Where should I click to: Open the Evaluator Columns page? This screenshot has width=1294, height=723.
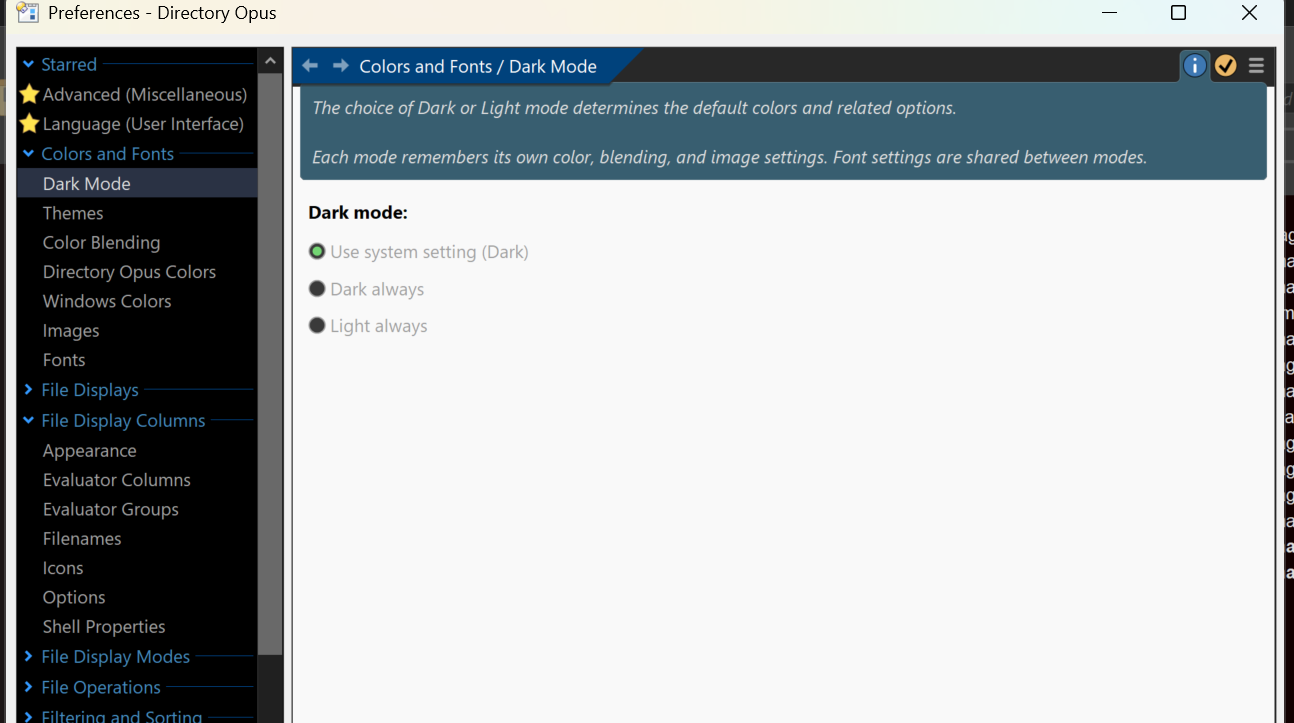coord(116,480)
